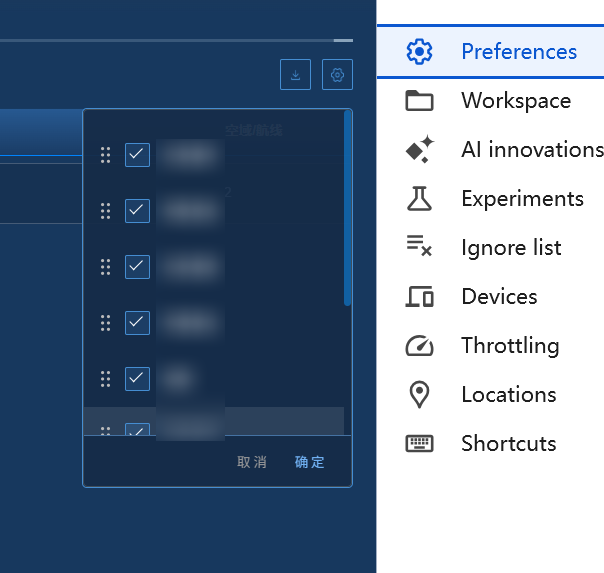Click the Shortcuts keyboard icon
The width and height of the screenshot is (604, 573).
[419, 443]
